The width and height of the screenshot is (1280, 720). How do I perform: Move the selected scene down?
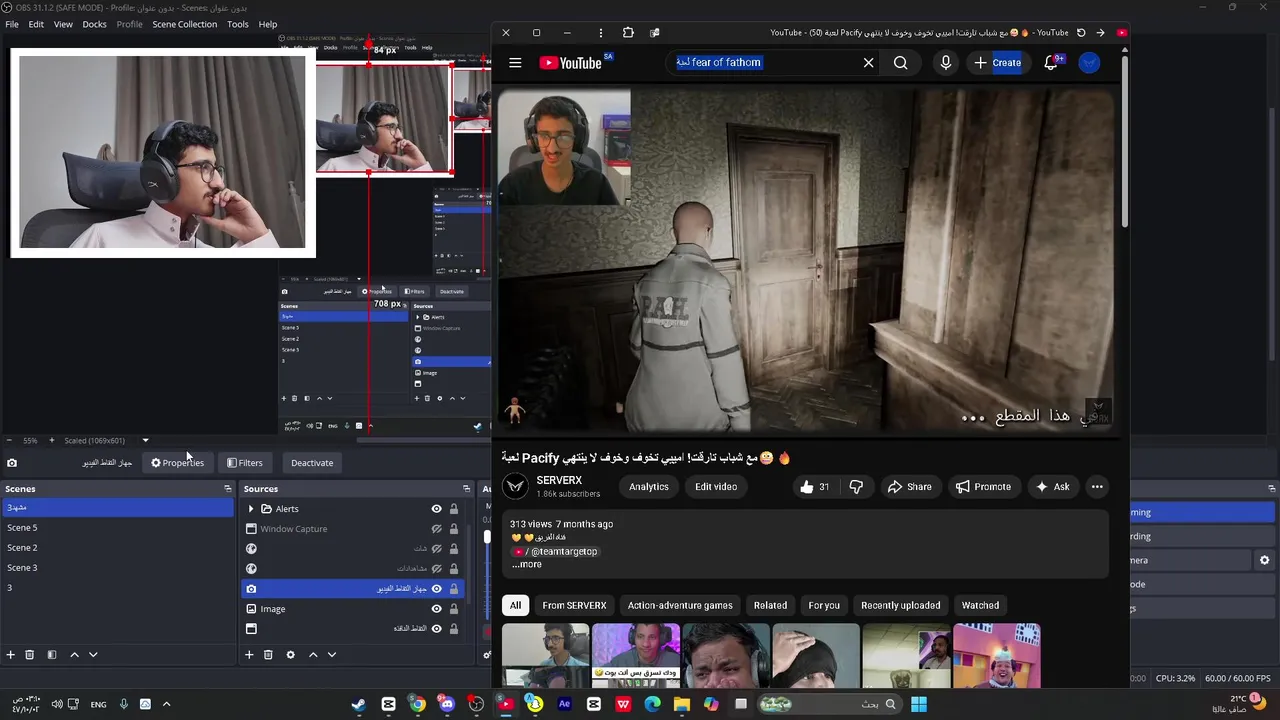(93, 655)
